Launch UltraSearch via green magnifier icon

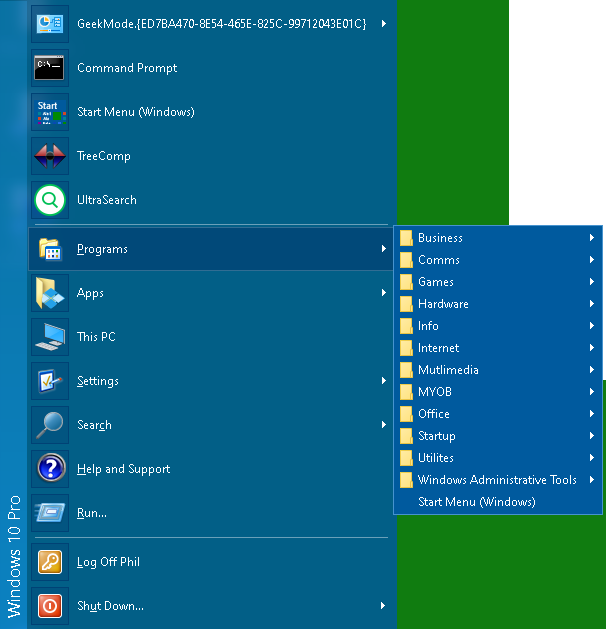tap(50, 200)
